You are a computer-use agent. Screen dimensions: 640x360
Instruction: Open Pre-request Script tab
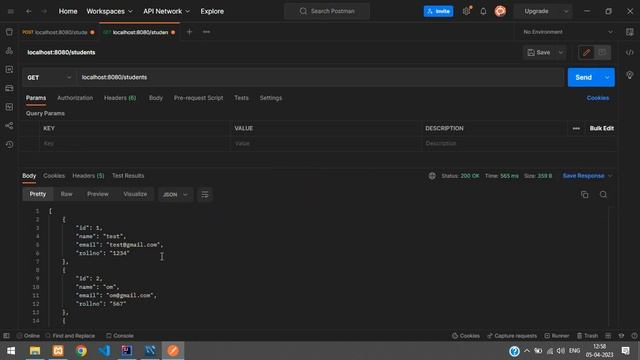point(198,98)
